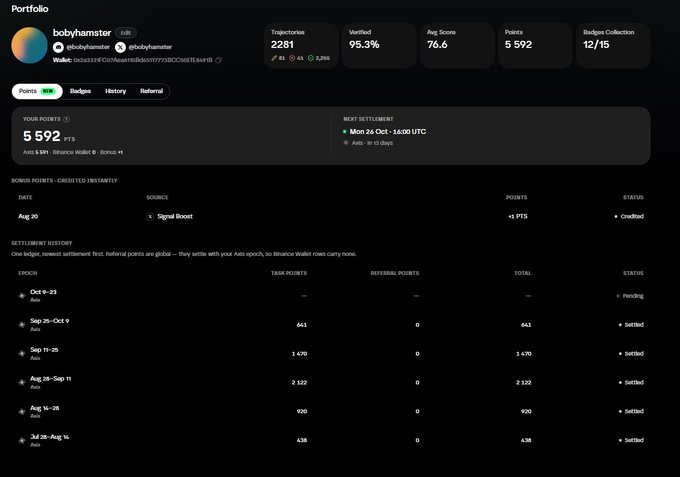Image resolution: width=680 pixels, height=477 pixels.
Task: Click the X icon beside Signal Boost
Action: pos(150,216)
